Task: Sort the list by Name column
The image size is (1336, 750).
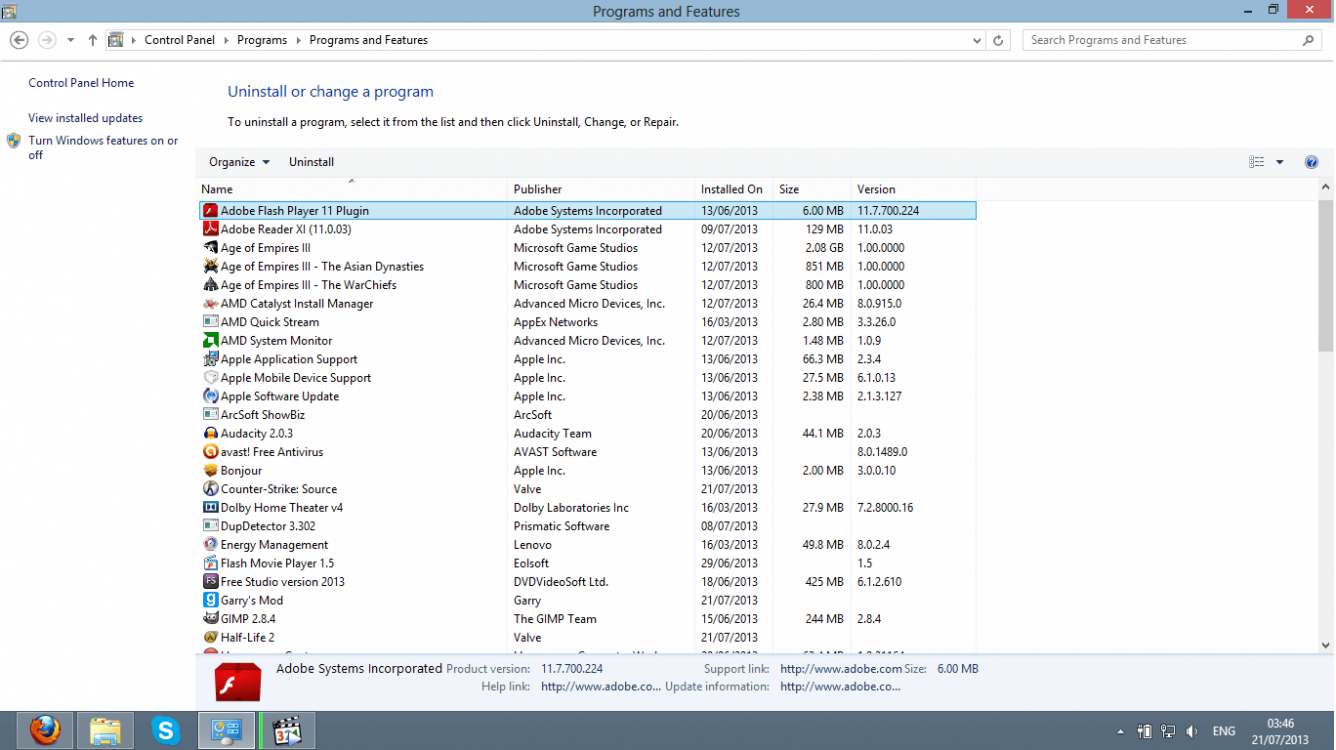Action: pos(352,189)
